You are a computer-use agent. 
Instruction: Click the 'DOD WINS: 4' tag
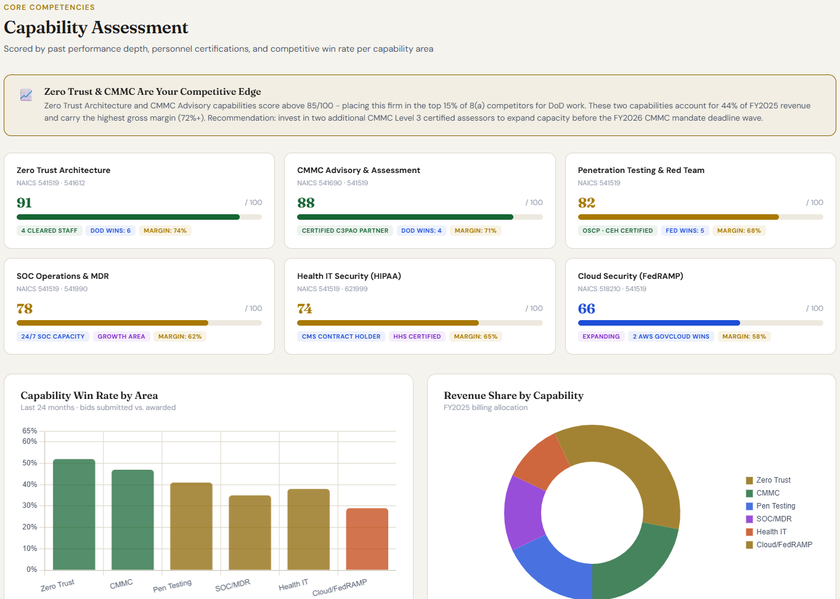[422, 230]
